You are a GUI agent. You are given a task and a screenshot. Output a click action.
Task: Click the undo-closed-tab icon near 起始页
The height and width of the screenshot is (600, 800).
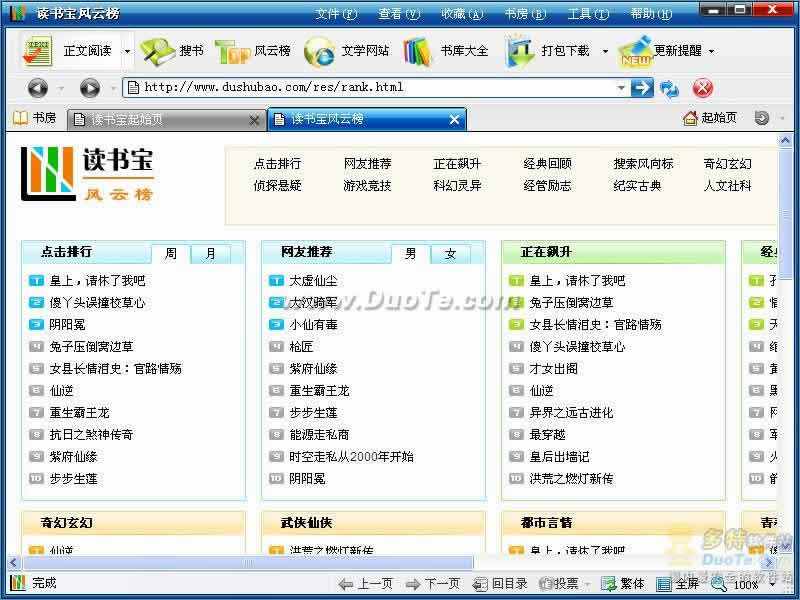pos(762,118)
